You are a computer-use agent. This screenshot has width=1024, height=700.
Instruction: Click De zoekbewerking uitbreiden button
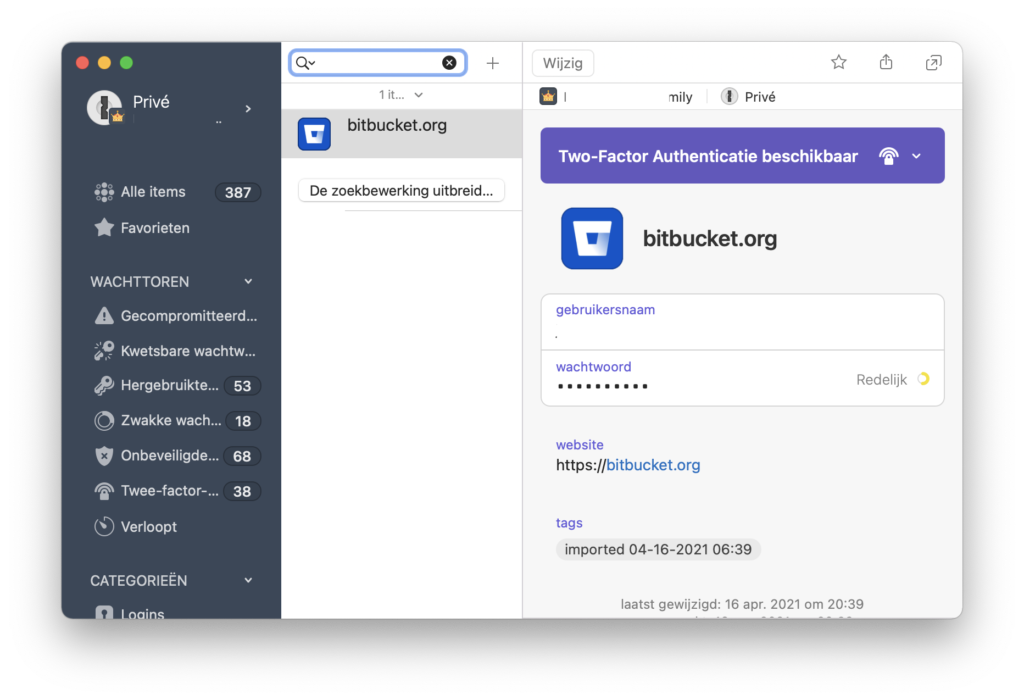point(401,191)
